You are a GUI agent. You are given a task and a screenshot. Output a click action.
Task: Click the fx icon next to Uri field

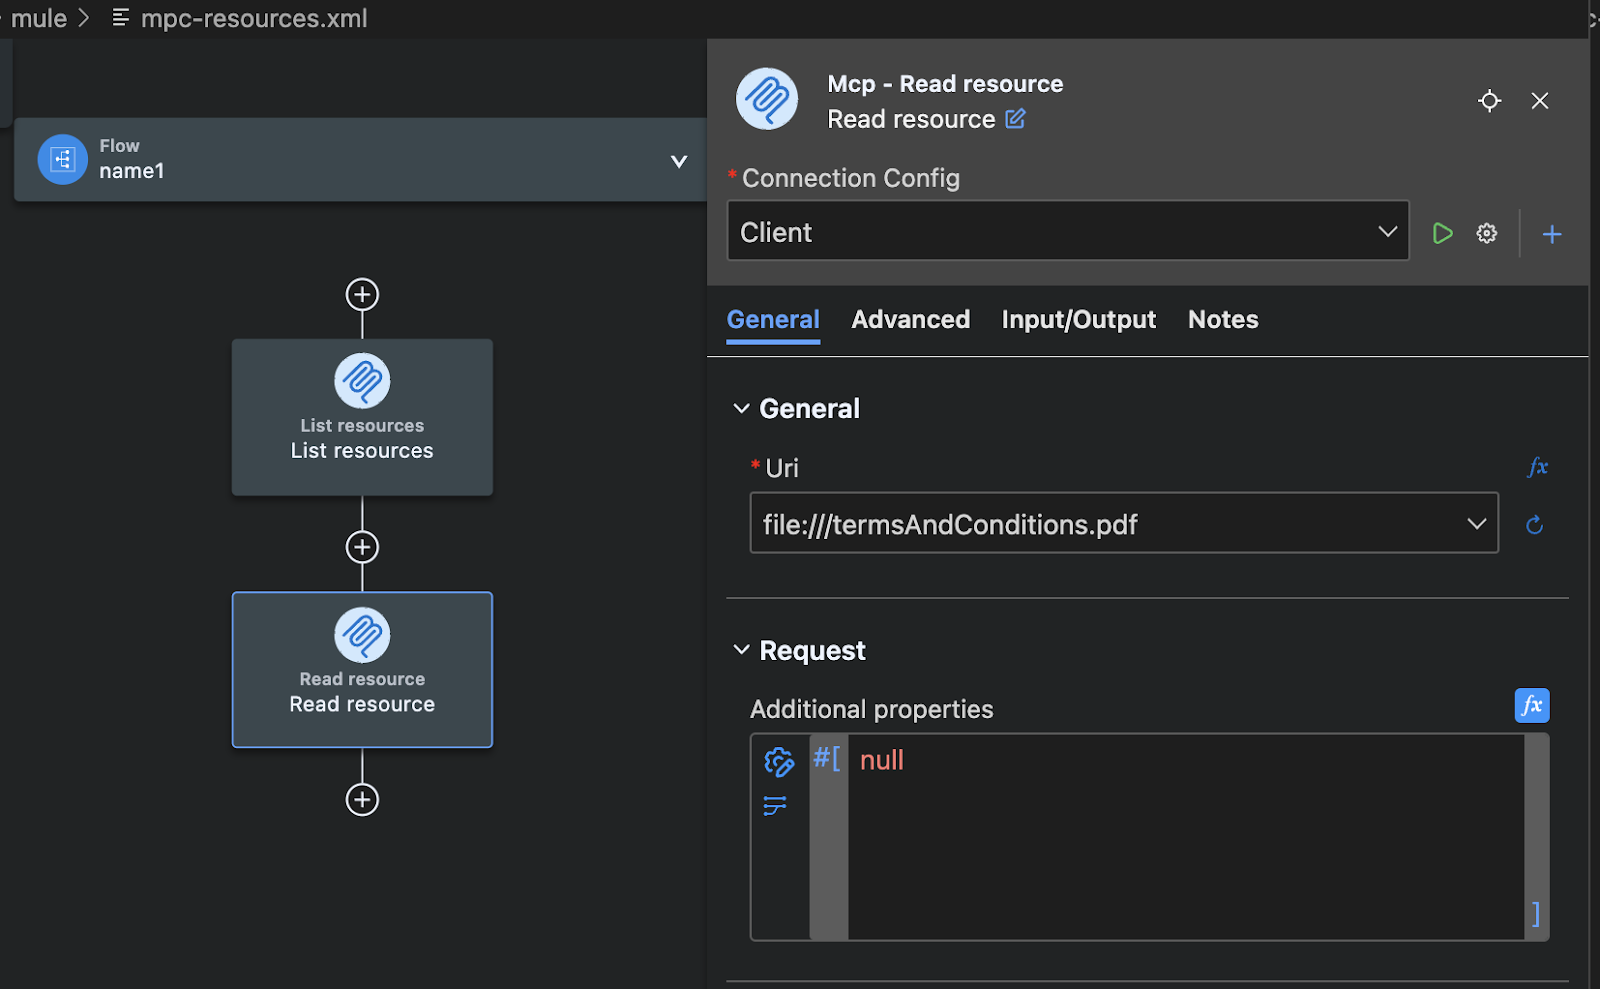1538,467
